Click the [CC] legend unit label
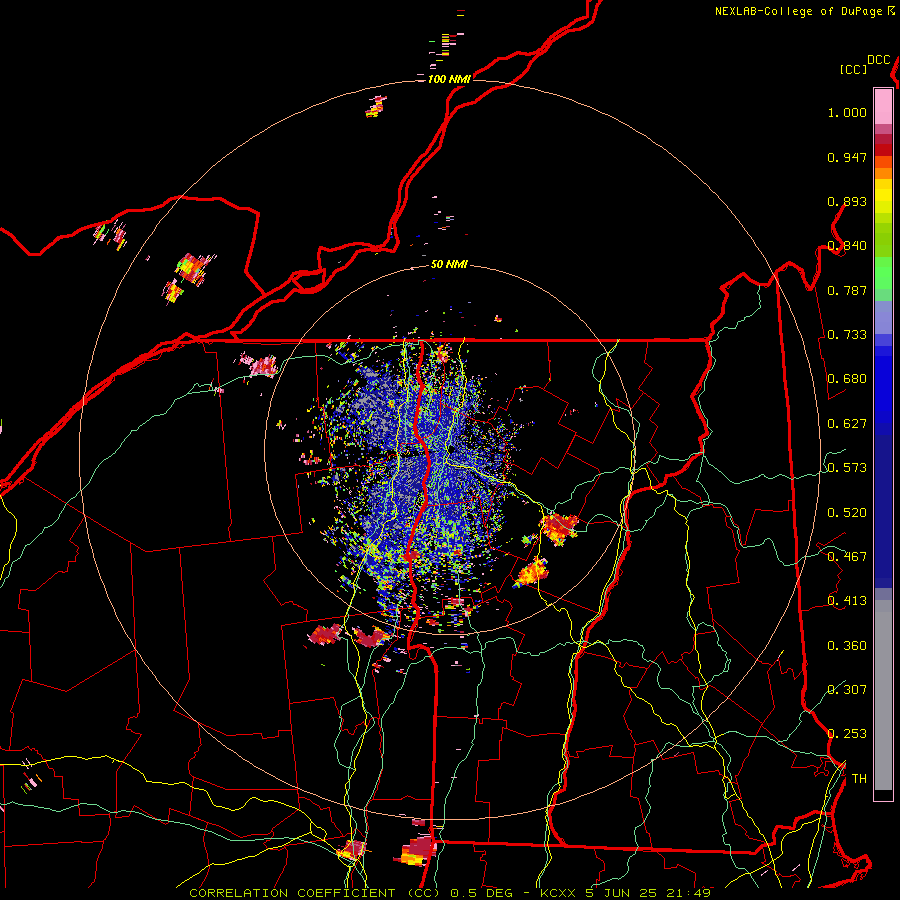900x900 pixels. pos(853,69)
